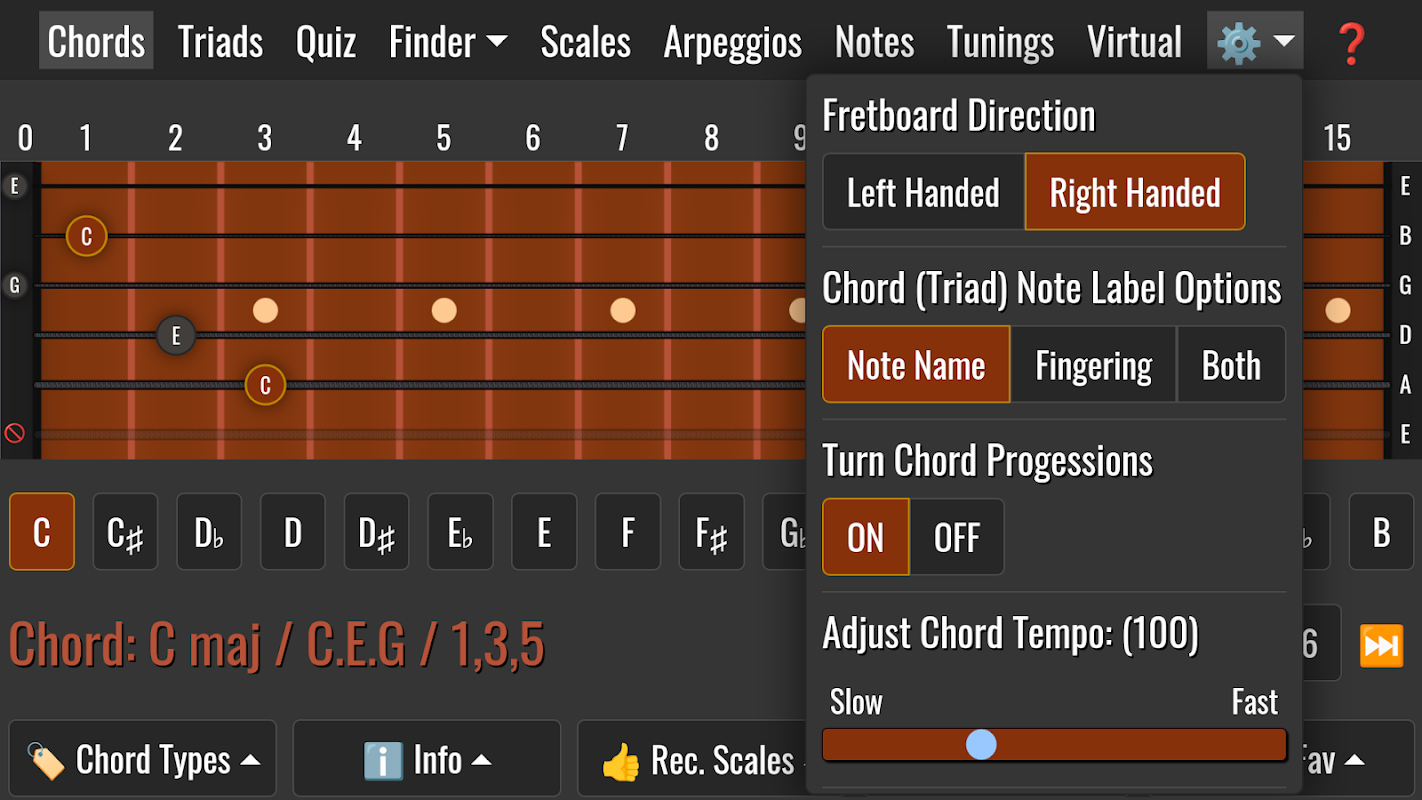Click the open G string marker
This screenshot has width=1422, height=800.
pyautogui.click(x=14, y=285)
